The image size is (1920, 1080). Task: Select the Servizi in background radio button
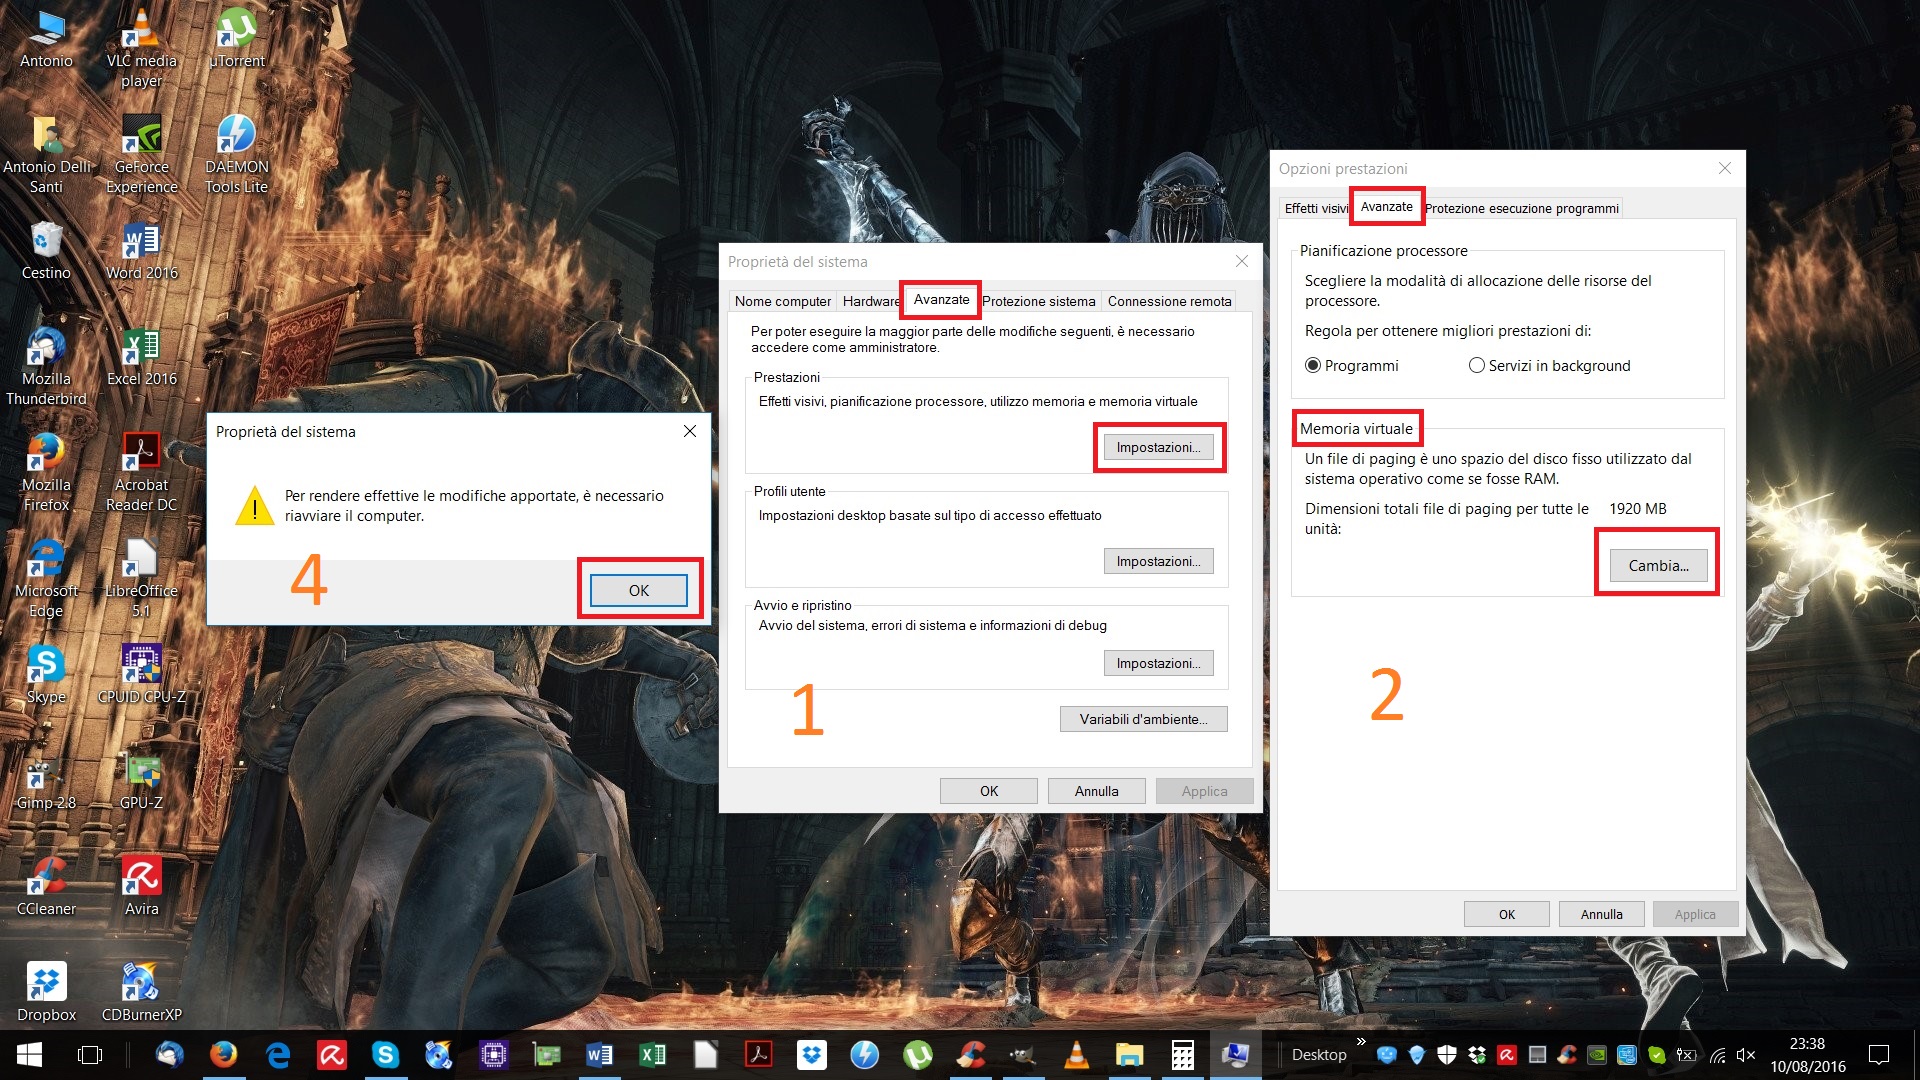pyautogui.click(x=1476, y=366)
